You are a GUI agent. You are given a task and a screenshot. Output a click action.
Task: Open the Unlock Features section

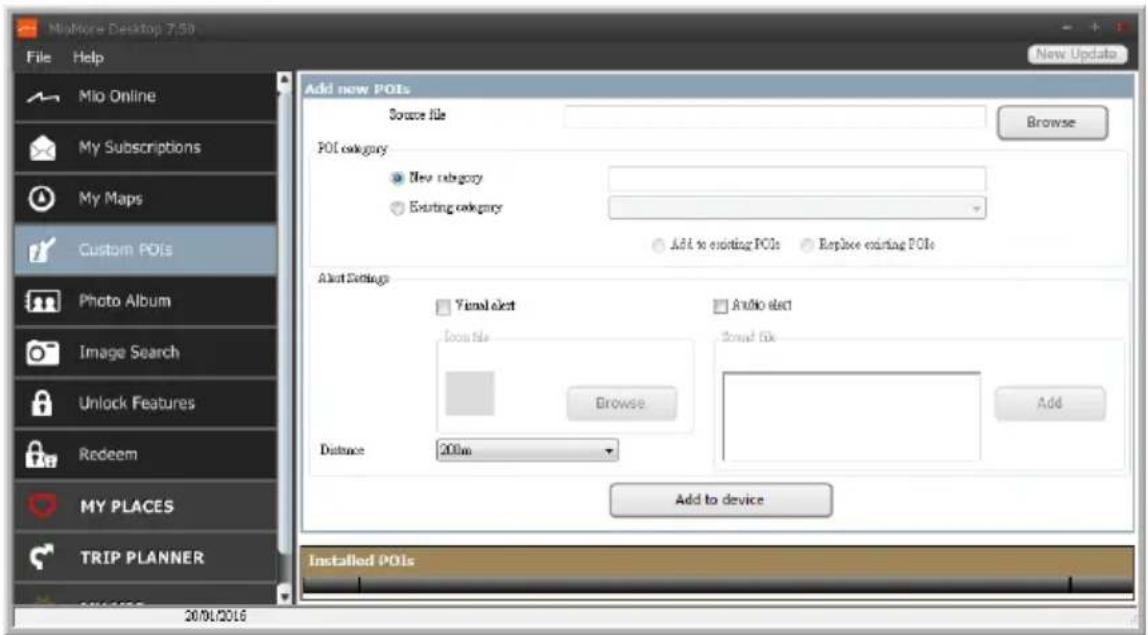point(146,404)
